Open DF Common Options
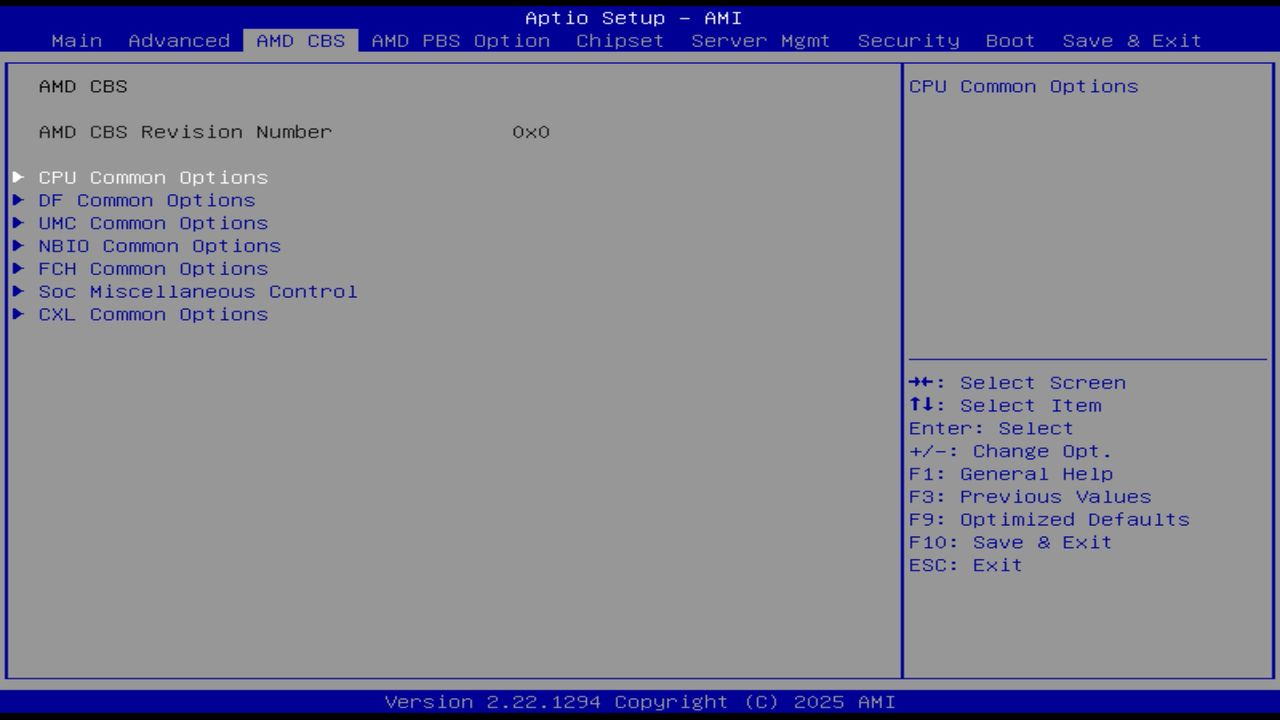 146,200
